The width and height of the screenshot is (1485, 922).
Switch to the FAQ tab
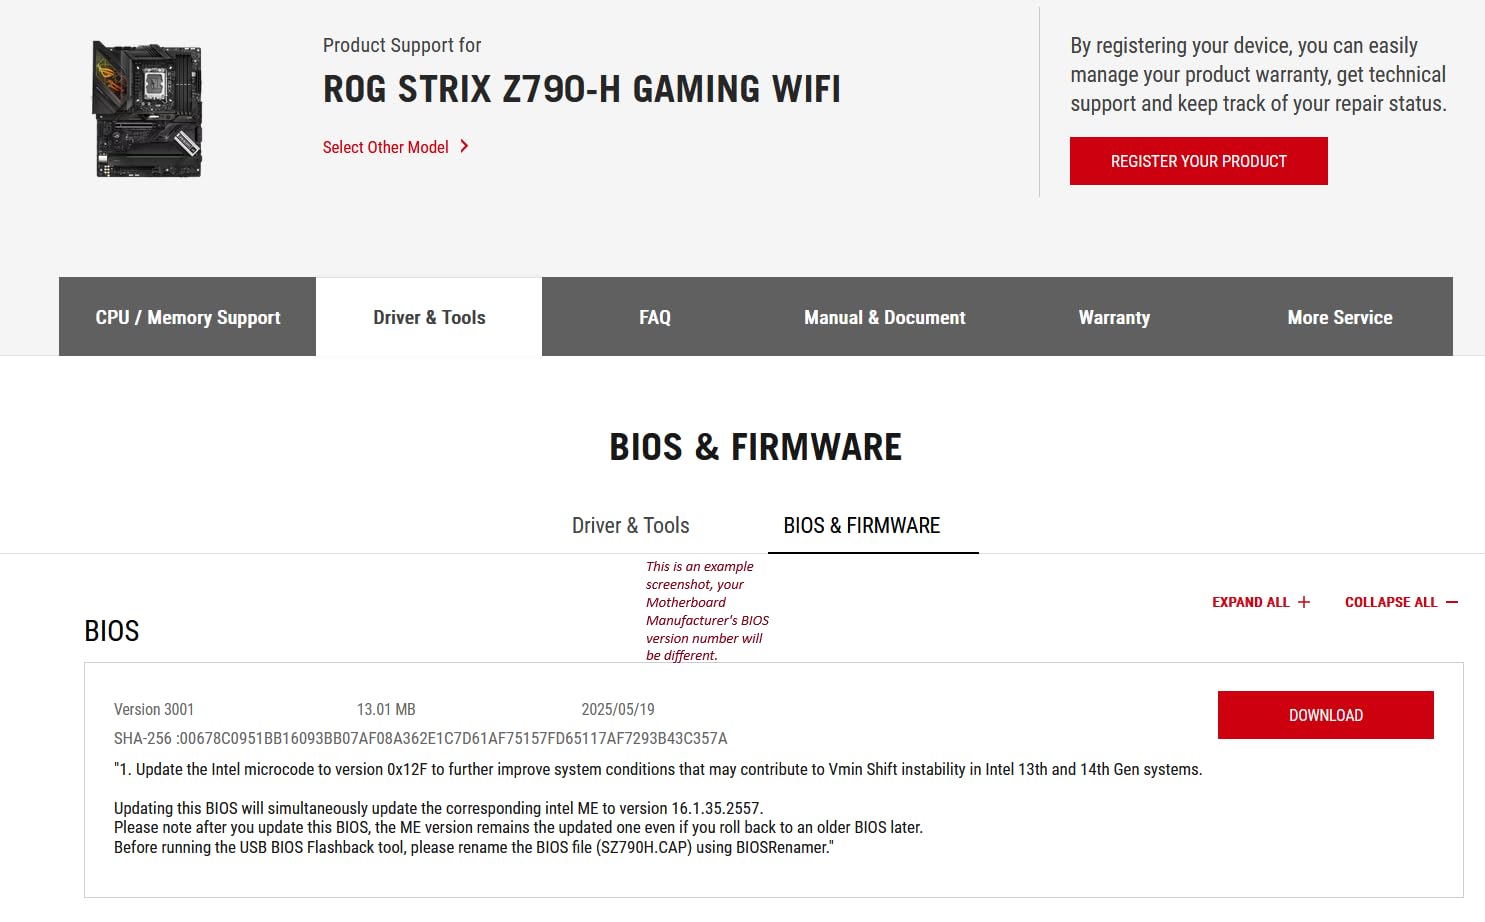[655, 317]
